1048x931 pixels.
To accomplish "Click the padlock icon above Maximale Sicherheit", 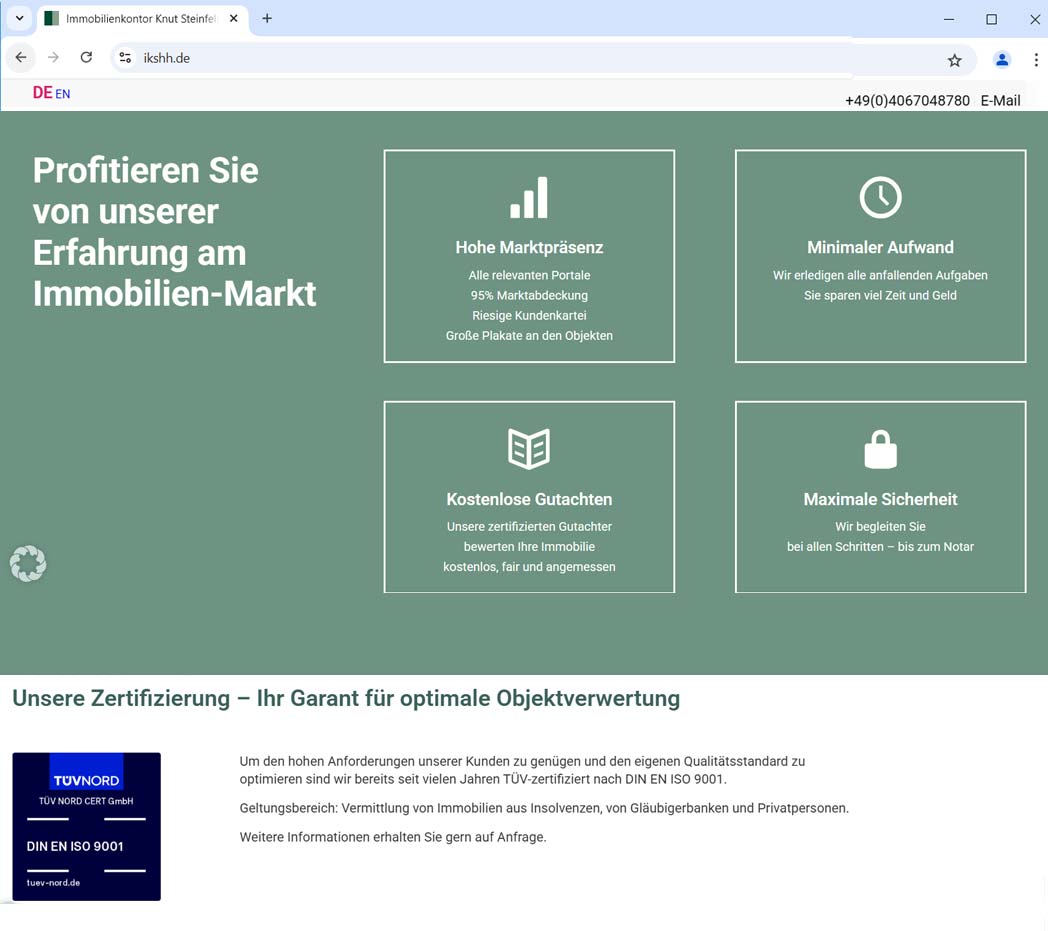I will coord(880,450).
